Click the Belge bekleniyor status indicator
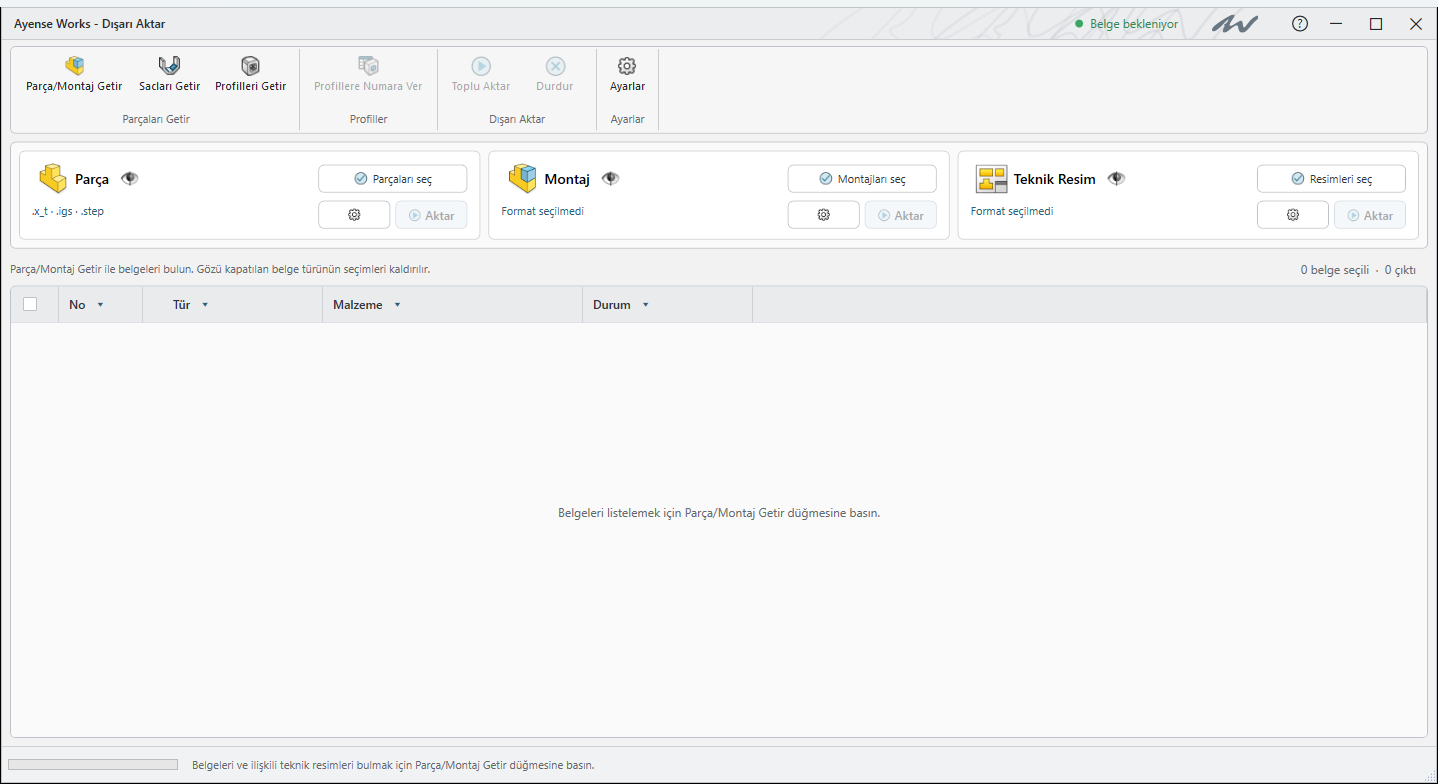 coord(1127,24)
